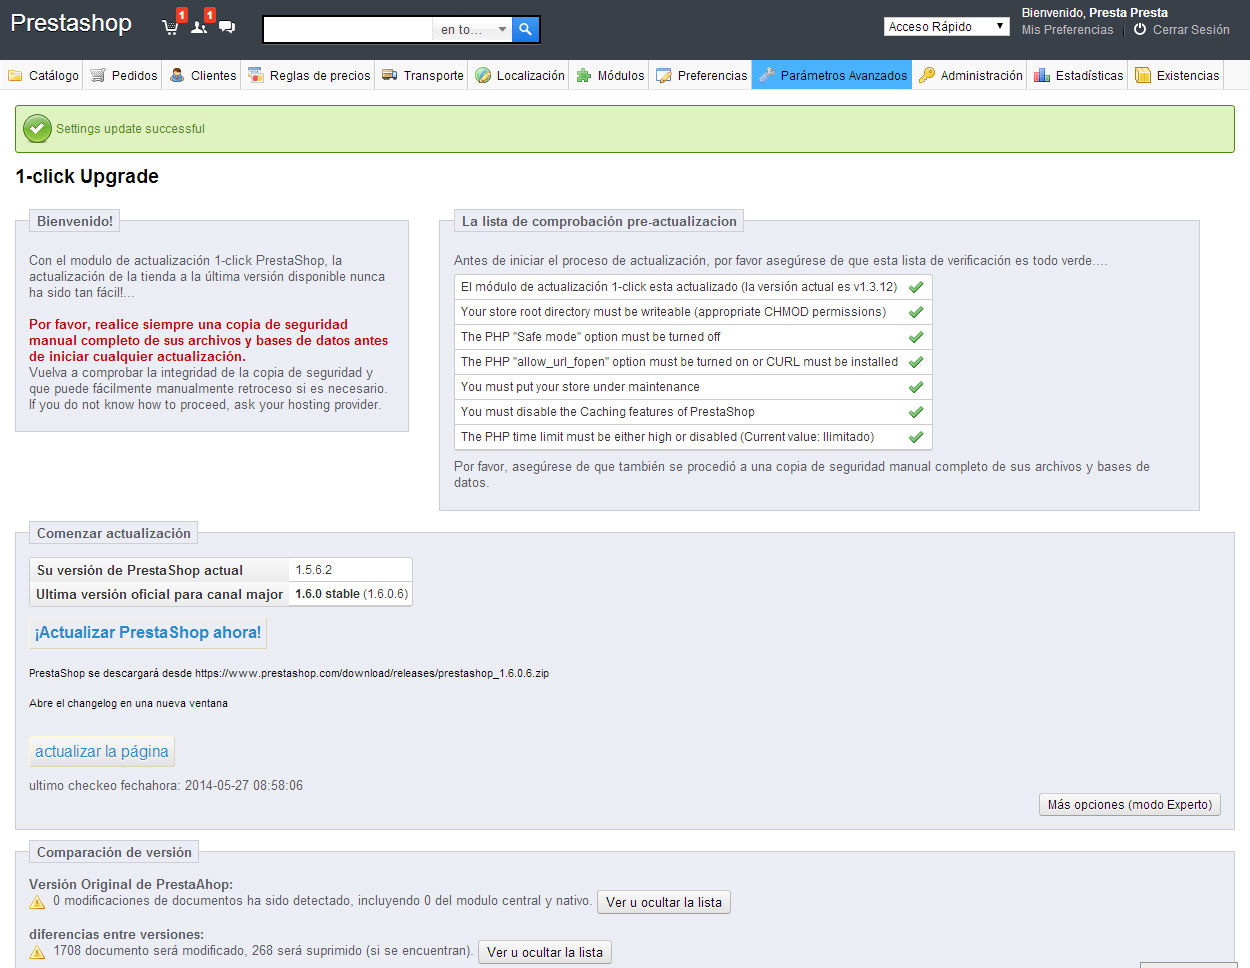Click the checkmark for store under maintenance row
Screen dimensions: 1250x968
(916, 387)
